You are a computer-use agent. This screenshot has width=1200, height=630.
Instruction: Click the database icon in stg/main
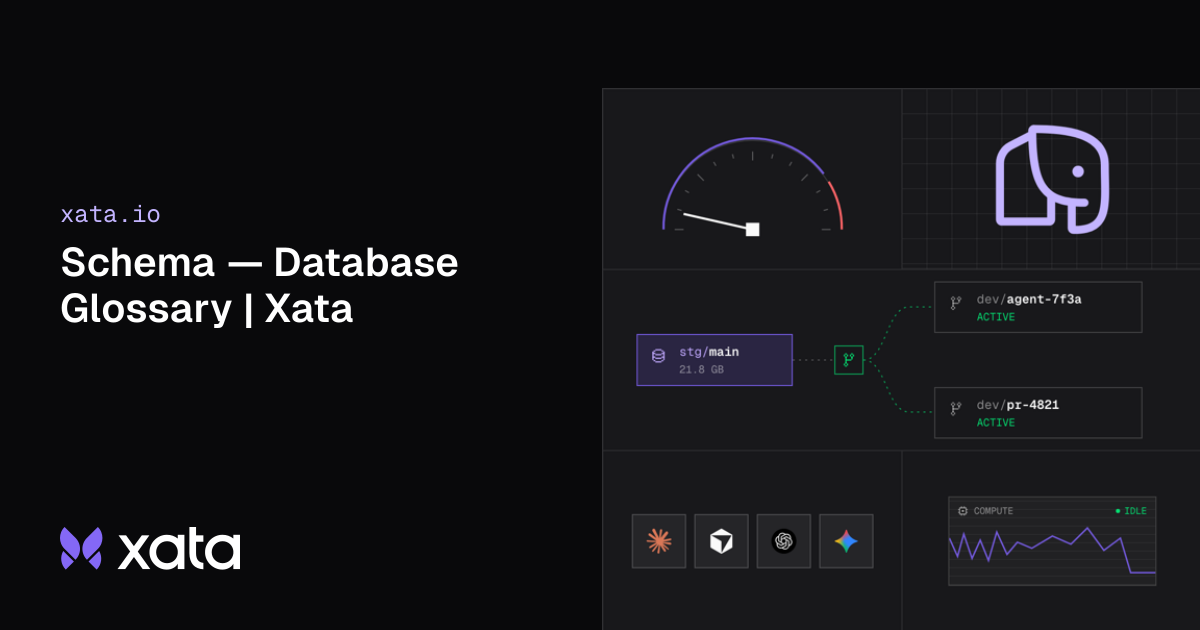coord(658,355)
